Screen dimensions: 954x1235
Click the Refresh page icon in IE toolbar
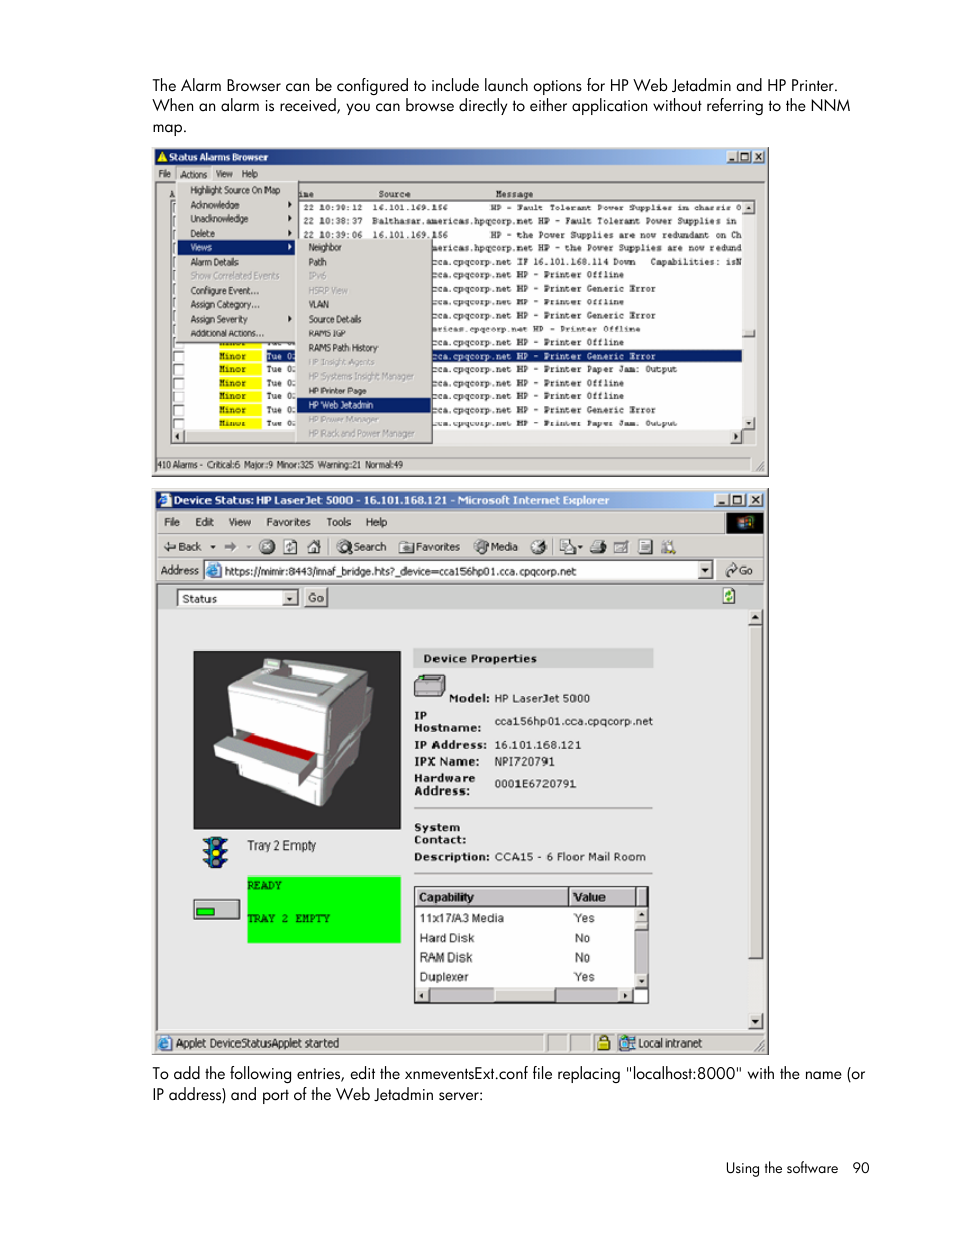pyautogui.click(x=290, y=547)
